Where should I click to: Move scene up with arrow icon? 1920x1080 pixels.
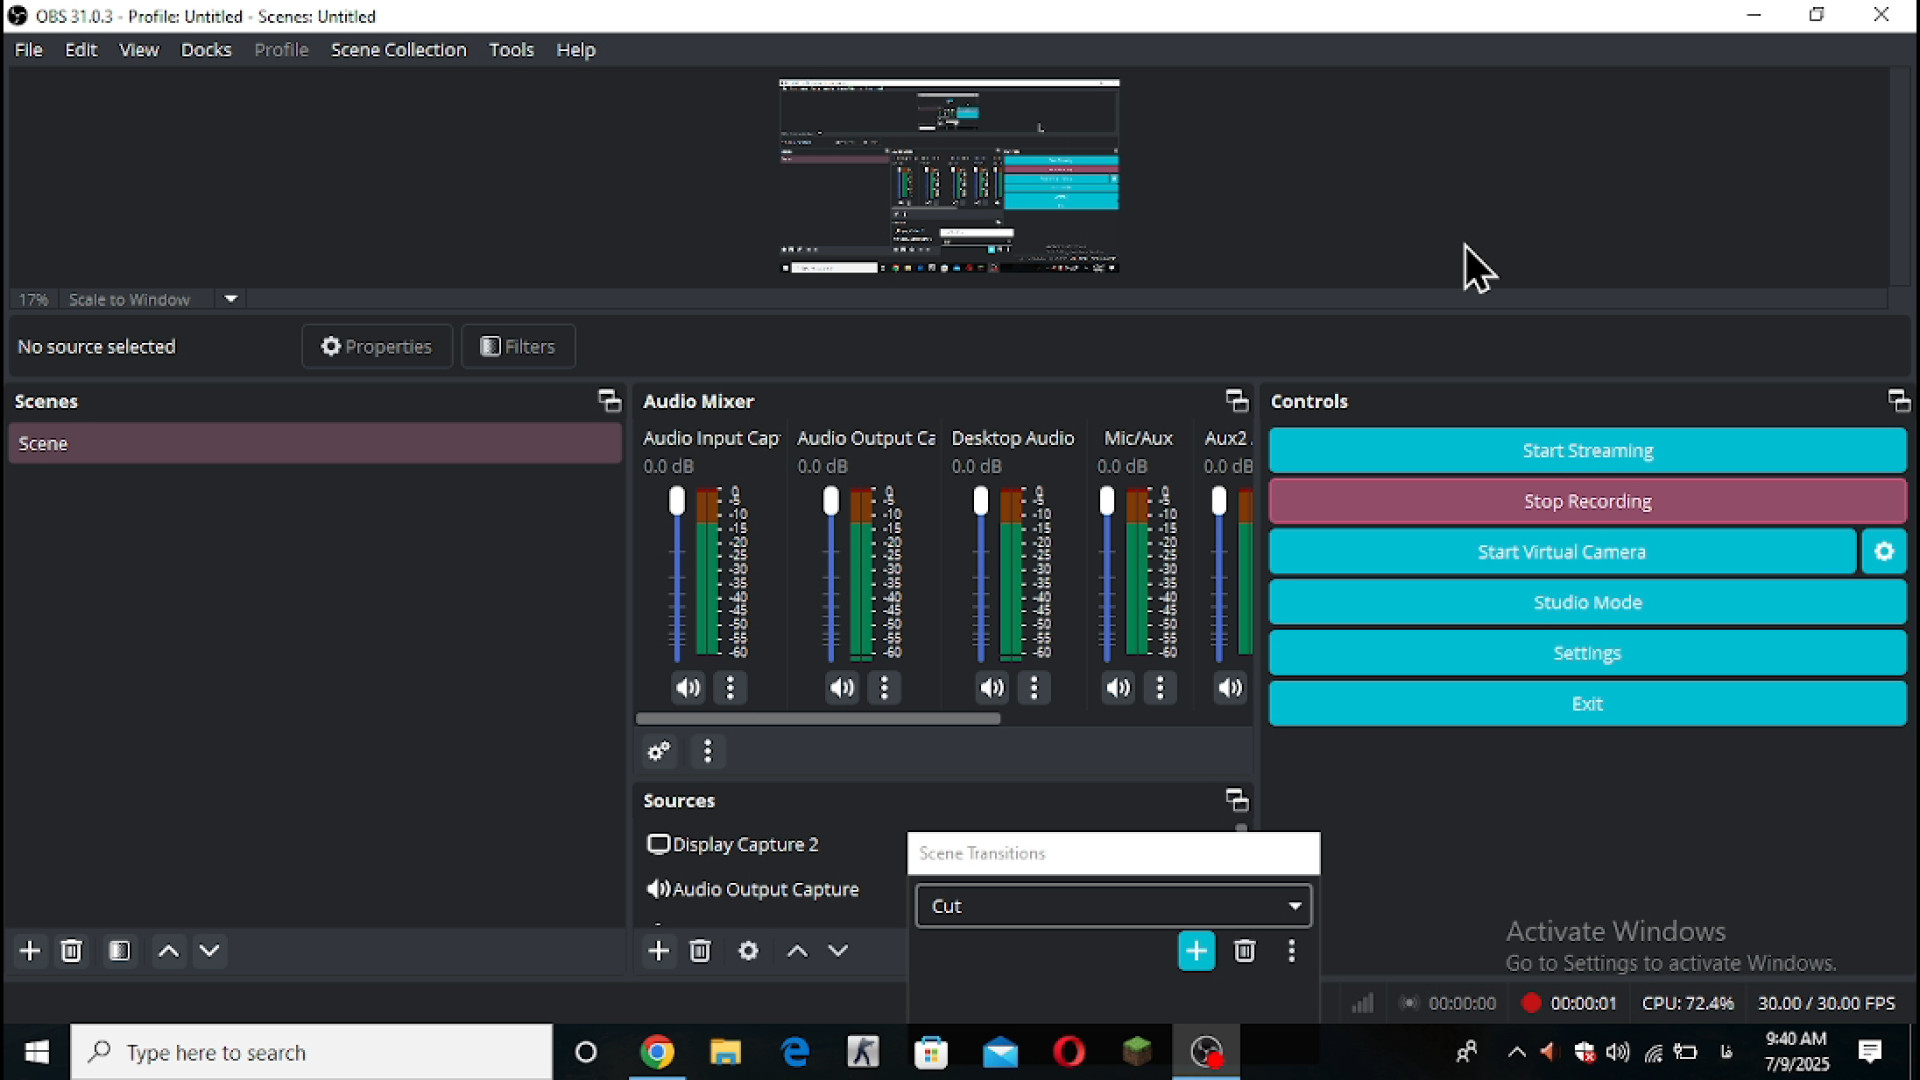click(169, 951)
